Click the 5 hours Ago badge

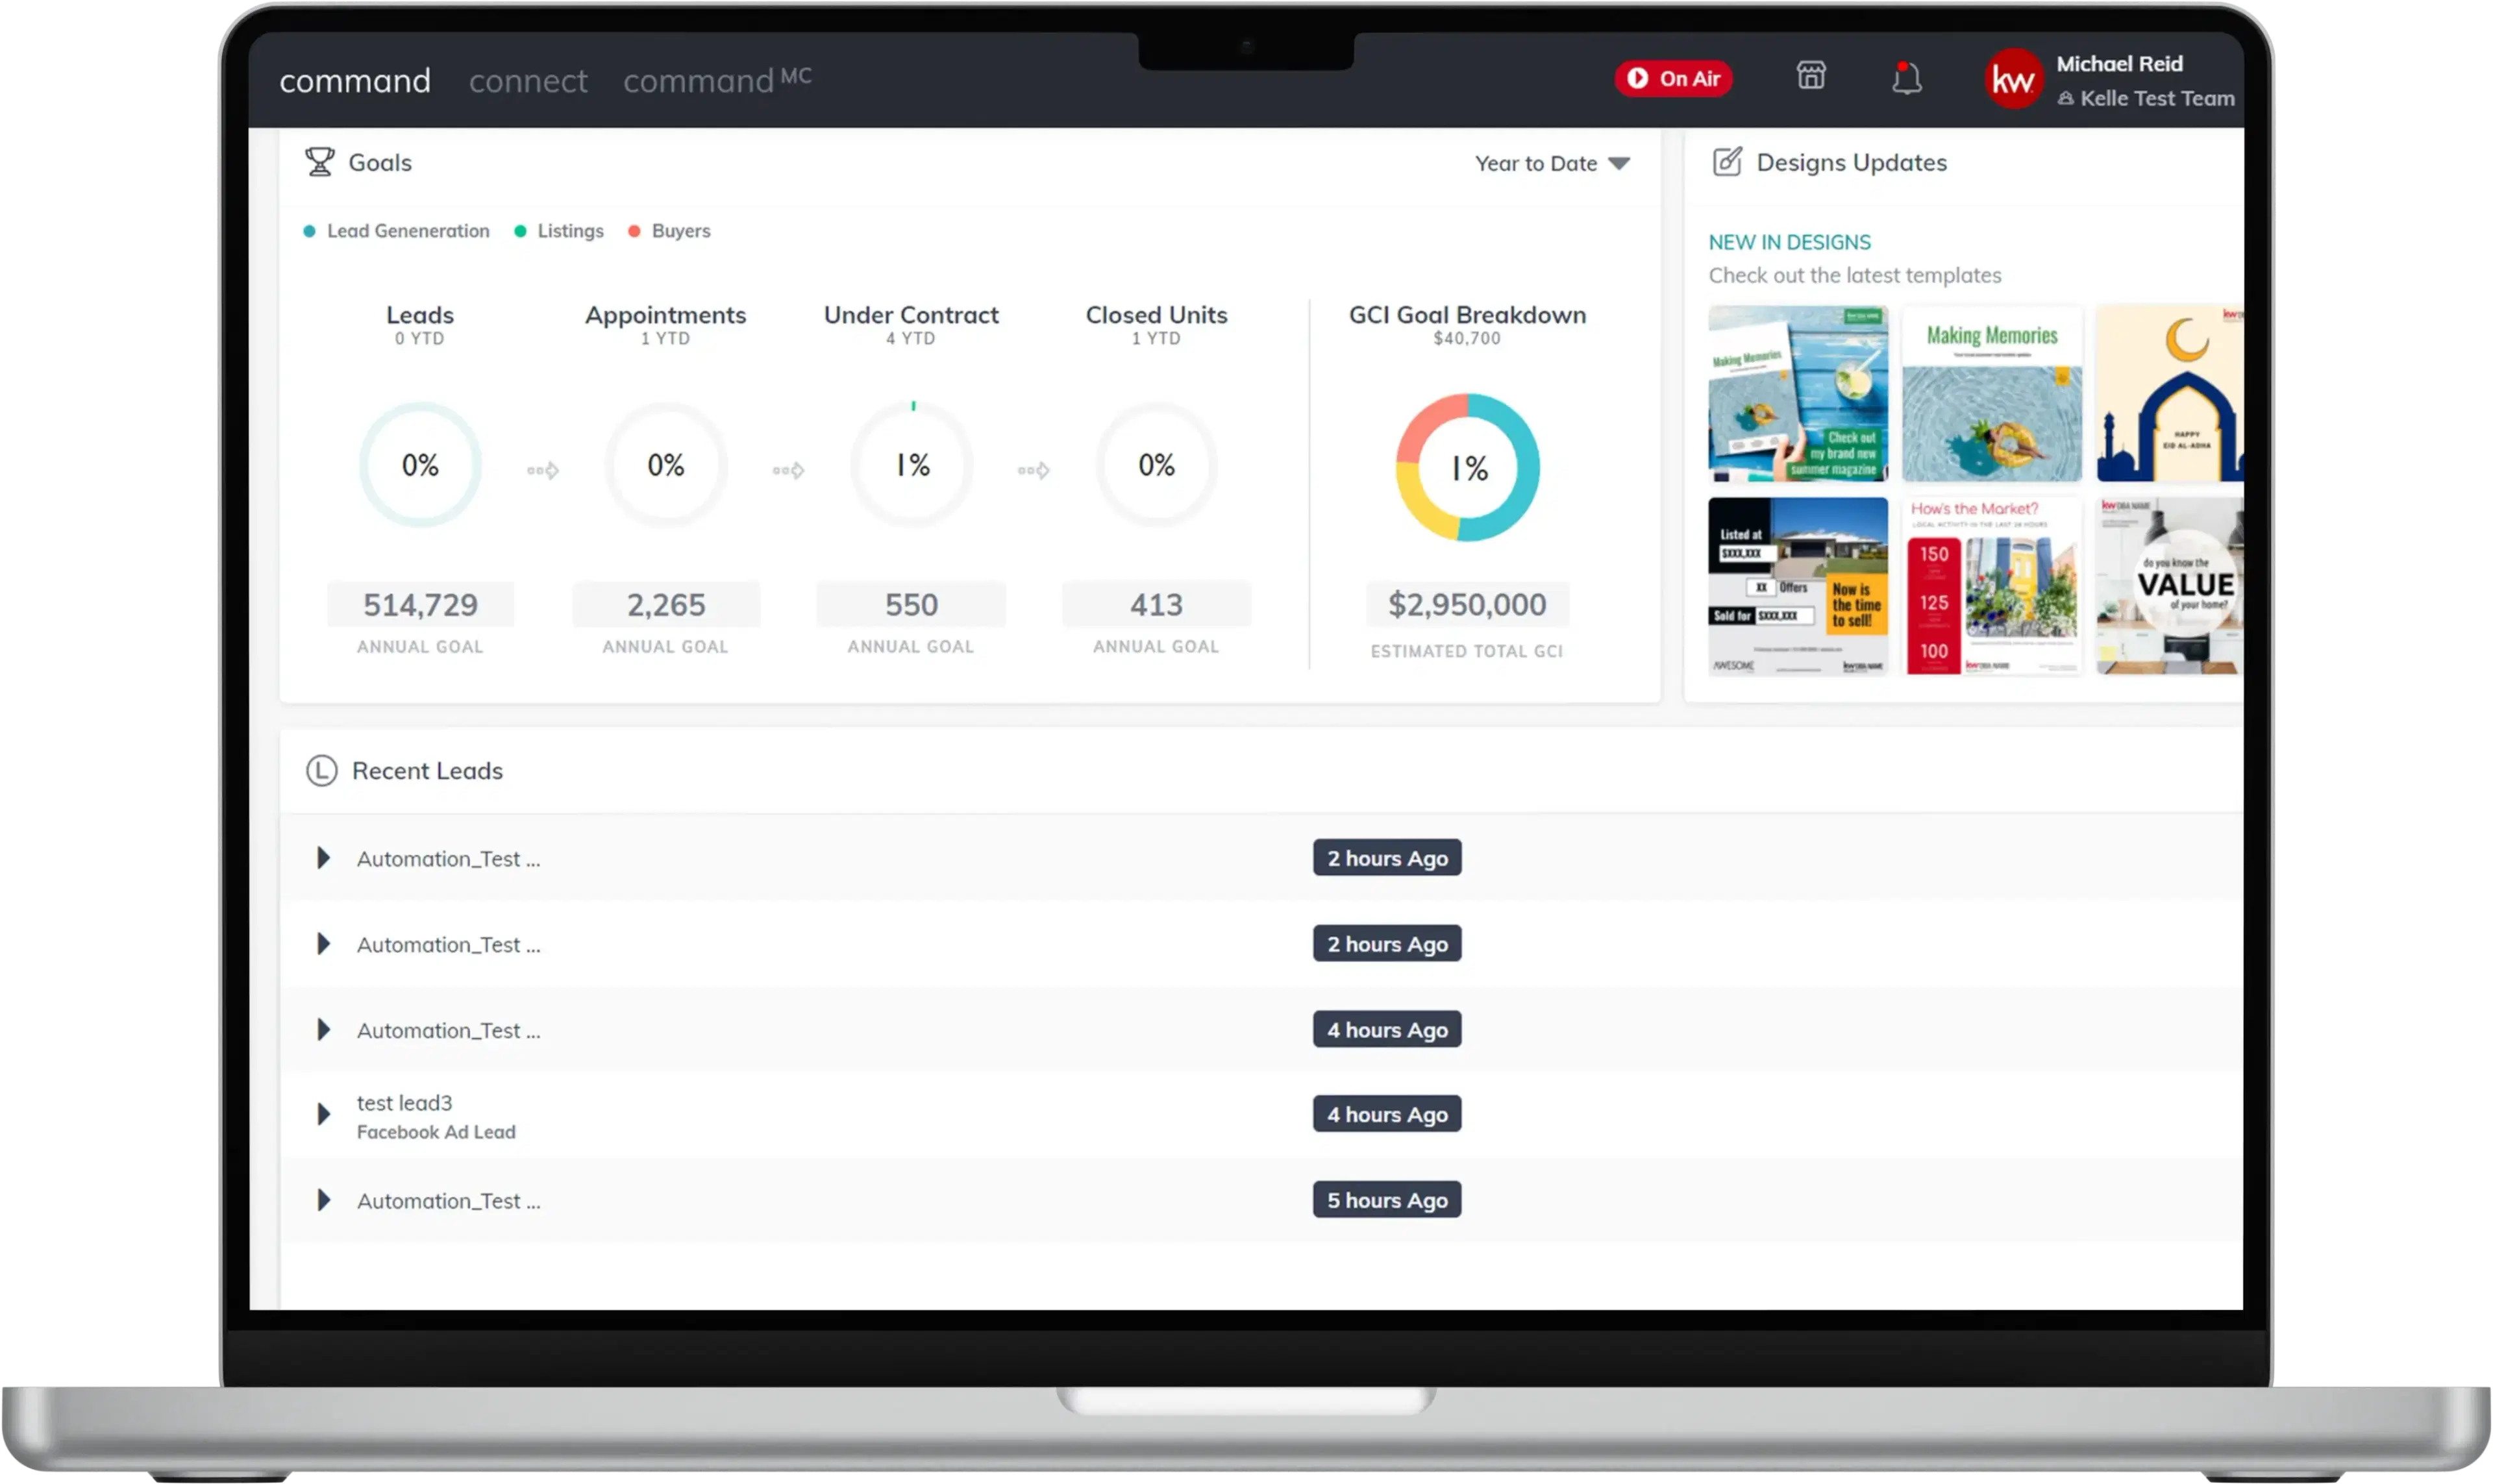click(1387, 1200)
